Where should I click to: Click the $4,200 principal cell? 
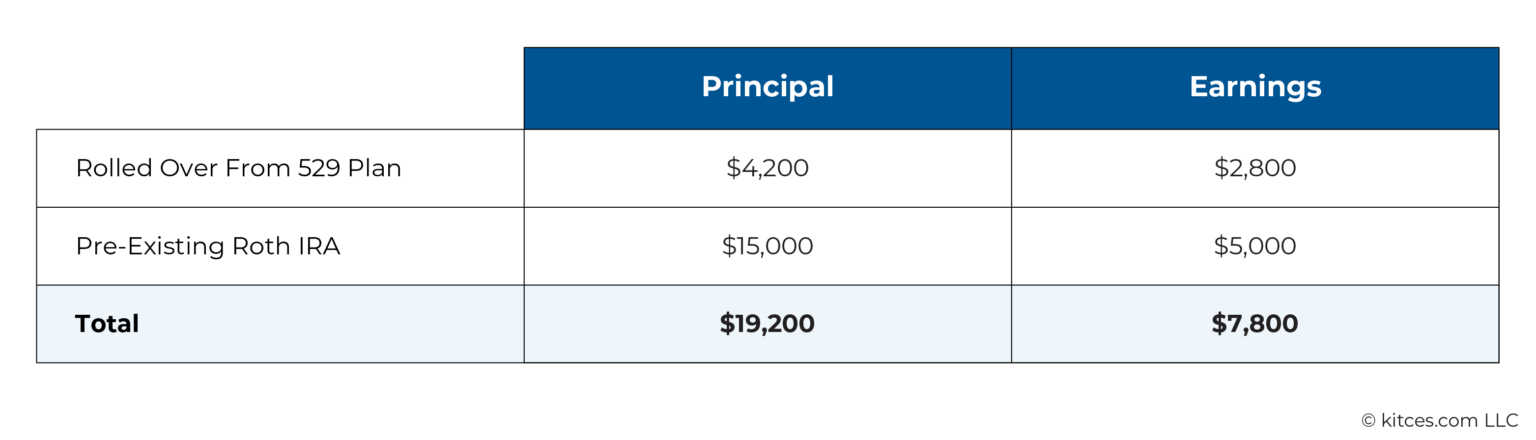(767, 168)
